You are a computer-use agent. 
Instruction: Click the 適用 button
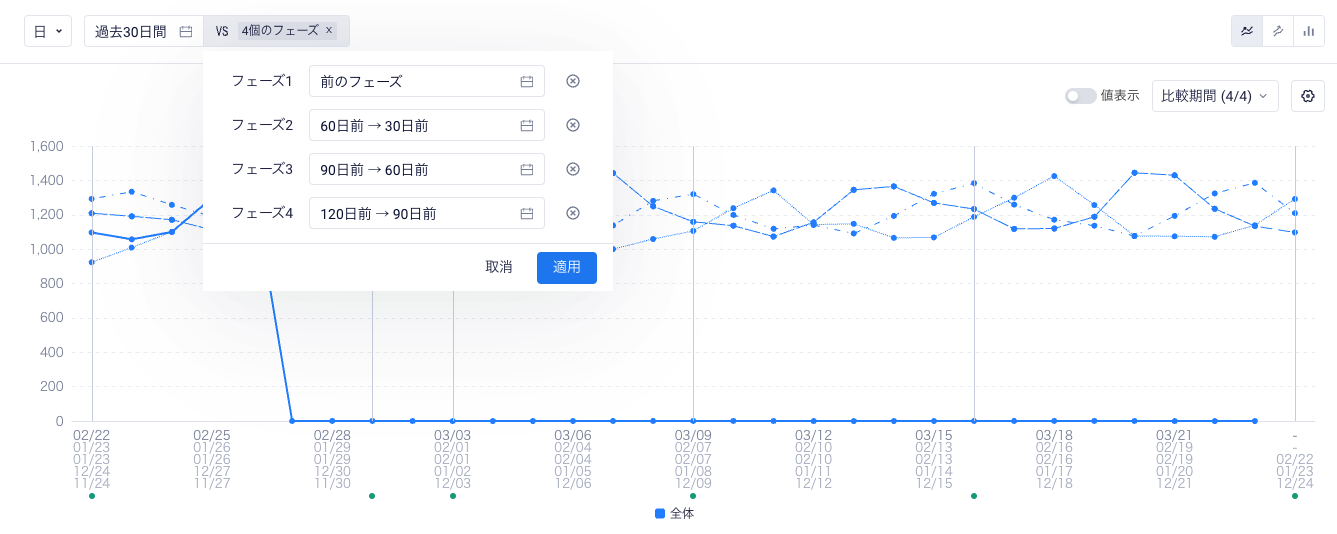pos(566,267)
